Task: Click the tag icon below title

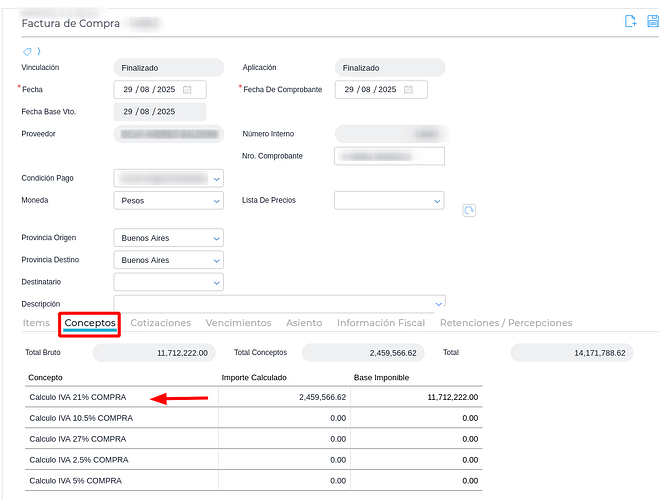Action: pyautogui.click(x=26, y=50)
